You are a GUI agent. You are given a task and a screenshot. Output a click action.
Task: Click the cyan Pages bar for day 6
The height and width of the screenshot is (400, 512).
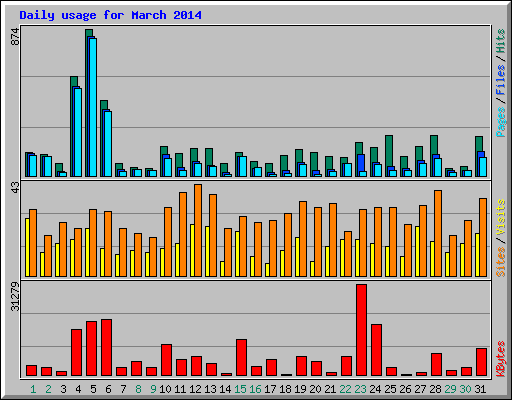(108, 144)
